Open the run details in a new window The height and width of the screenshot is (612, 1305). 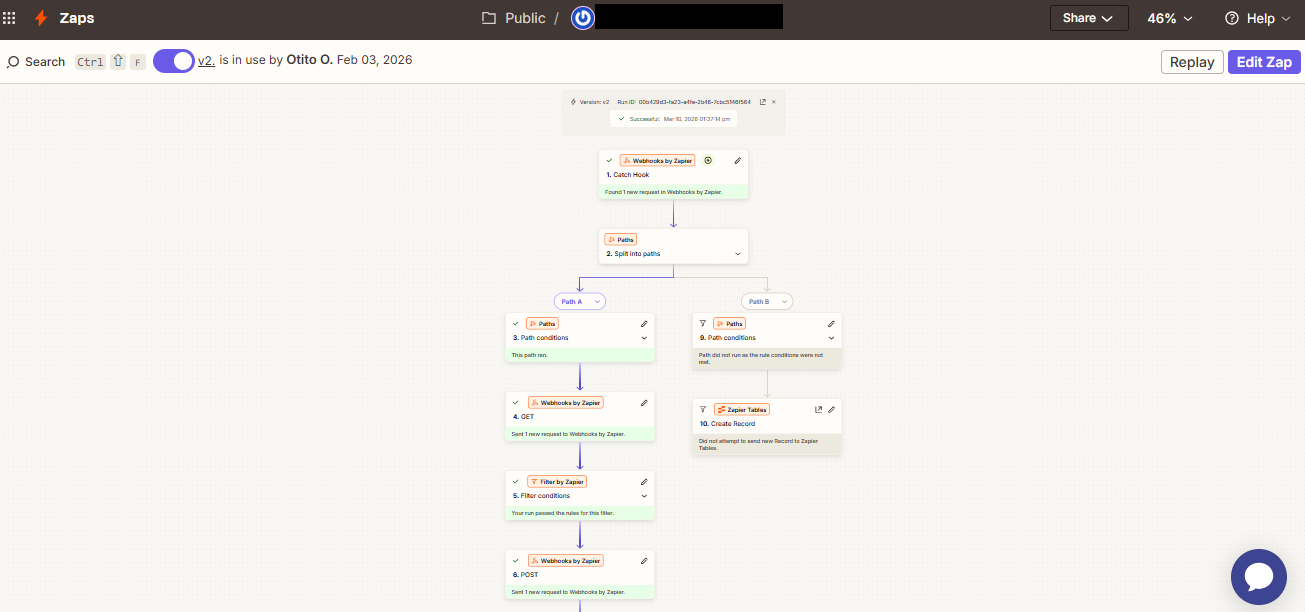763,102
